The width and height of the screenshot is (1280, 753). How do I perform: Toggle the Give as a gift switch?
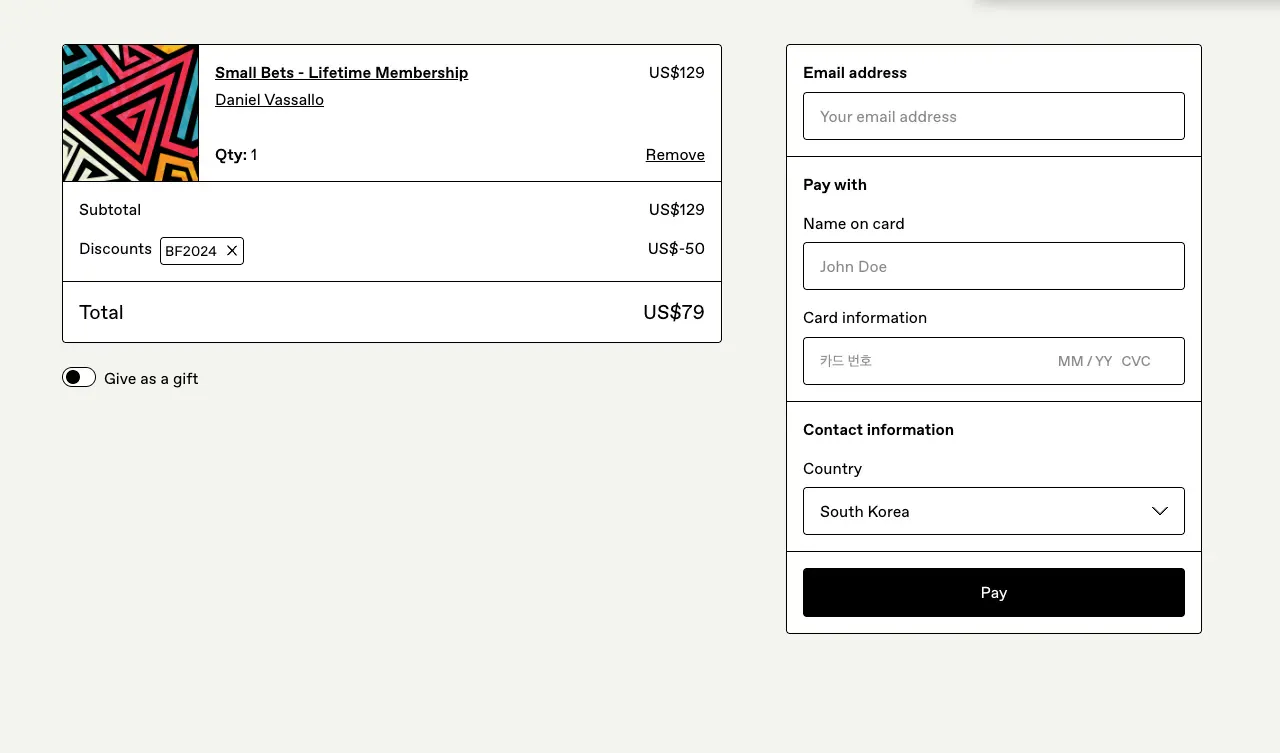(x=79, y=378)
